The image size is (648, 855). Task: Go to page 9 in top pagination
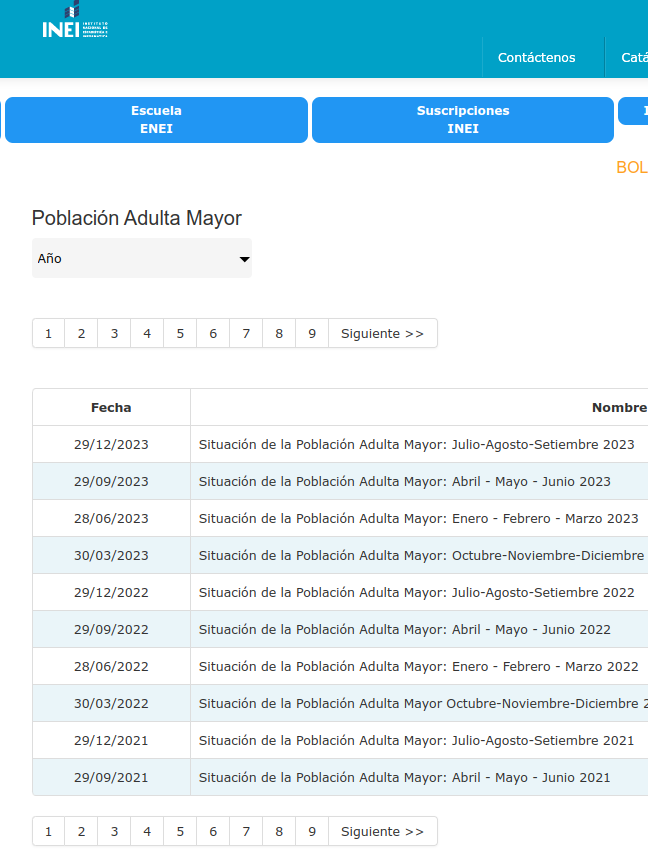312,334
